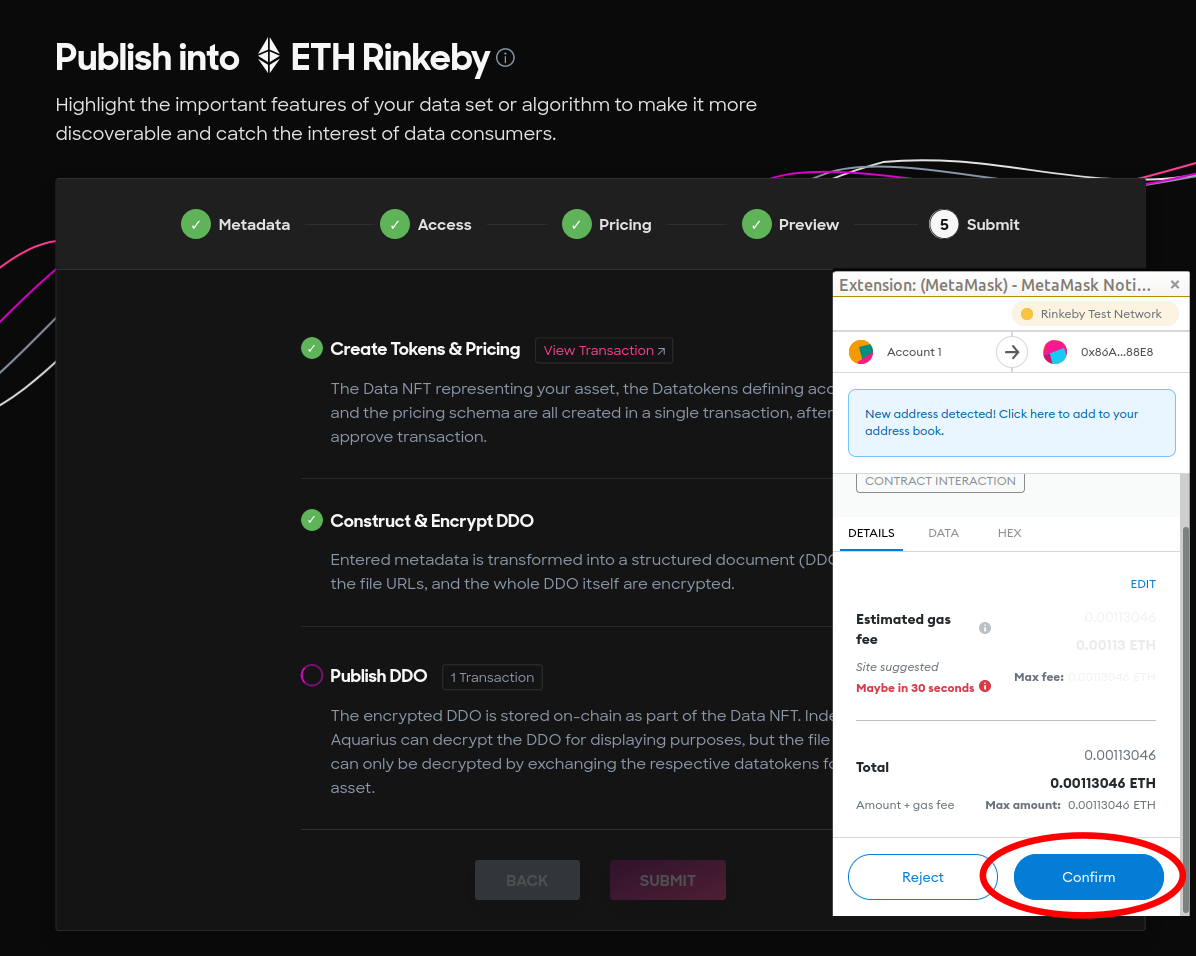Click the Ethereum logo in the heading
The width and height of the screenshot is (1196, 956).
pyautogui.click(x=268, y=56)
